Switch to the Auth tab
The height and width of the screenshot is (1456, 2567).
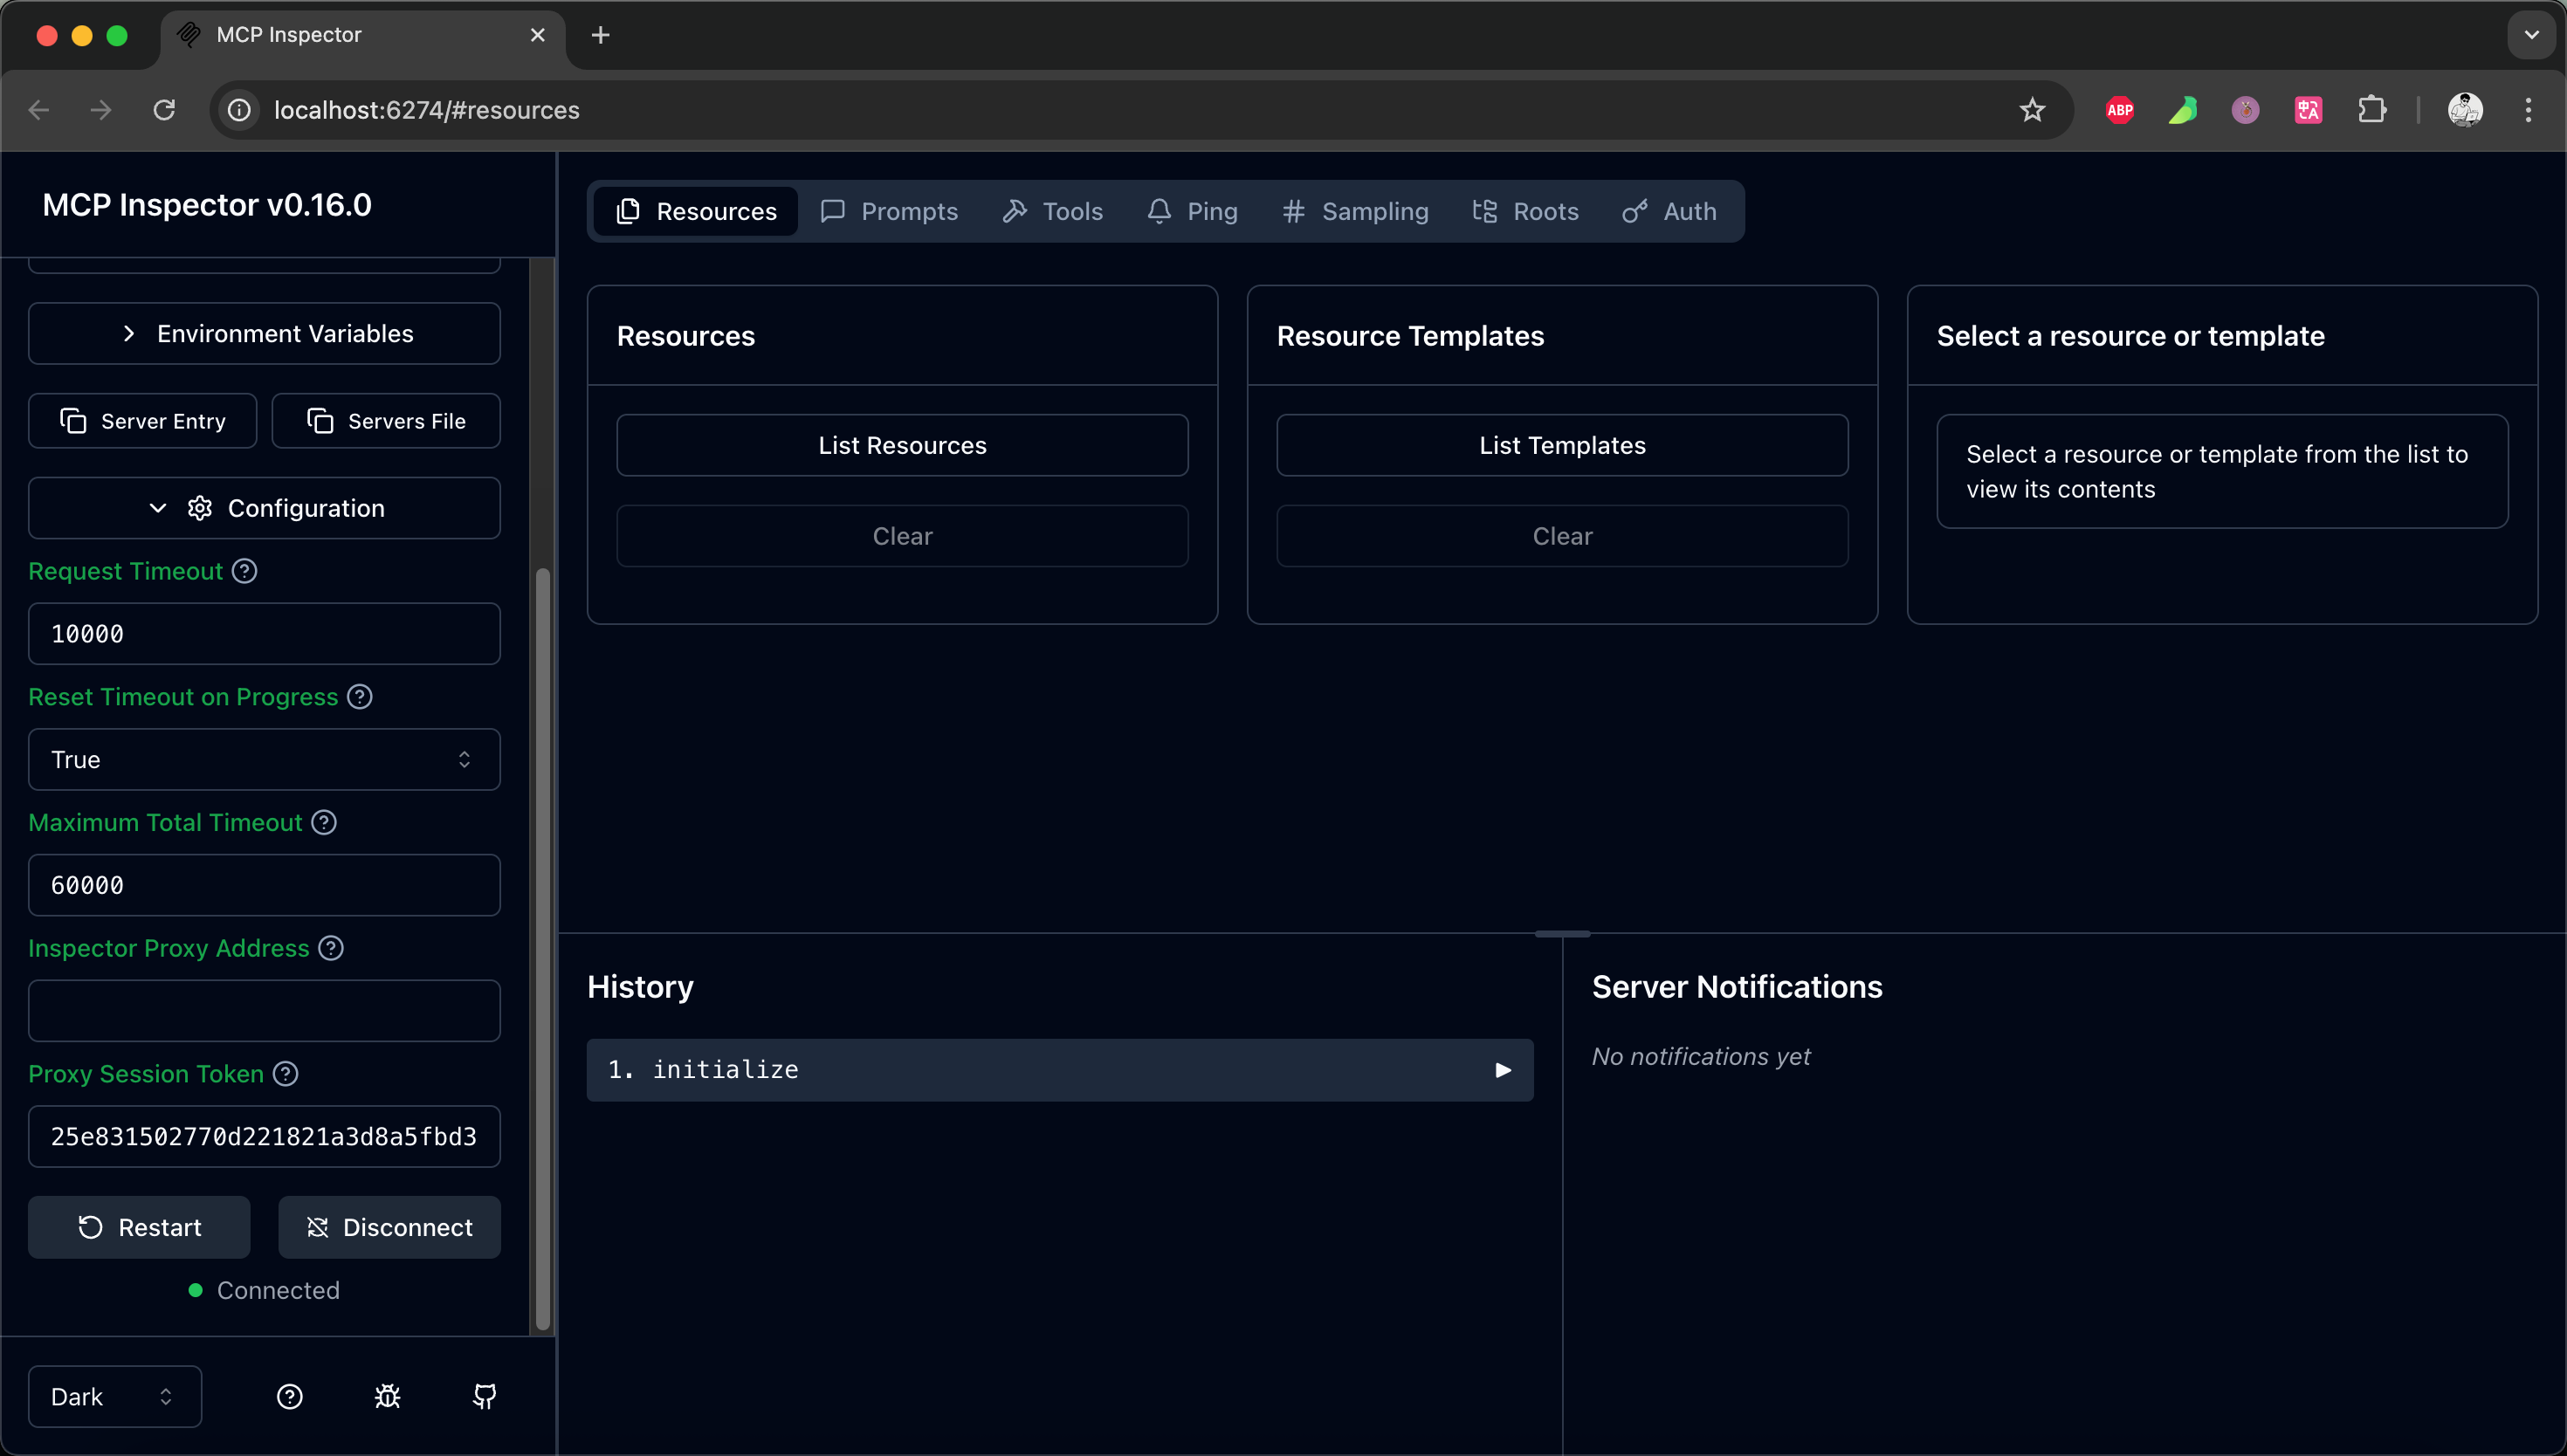(1669, 211)
